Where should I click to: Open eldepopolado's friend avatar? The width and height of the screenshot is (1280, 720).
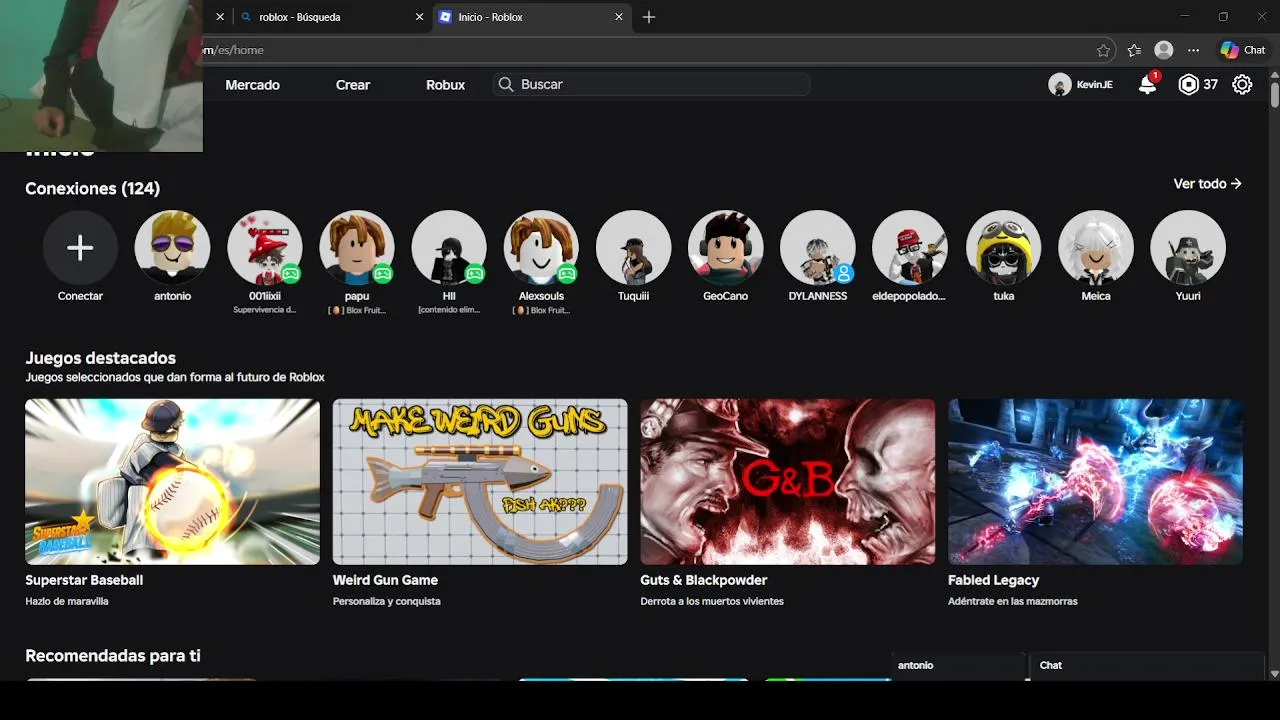click(909, 248)
